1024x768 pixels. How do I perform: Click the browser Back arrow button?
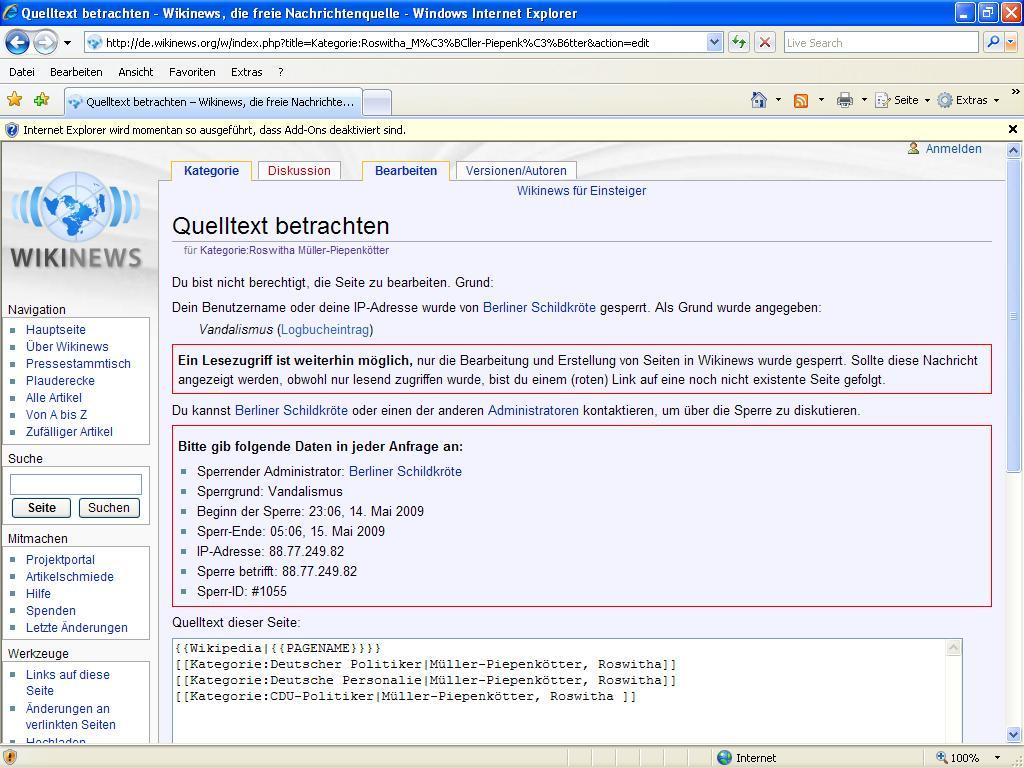18,43
